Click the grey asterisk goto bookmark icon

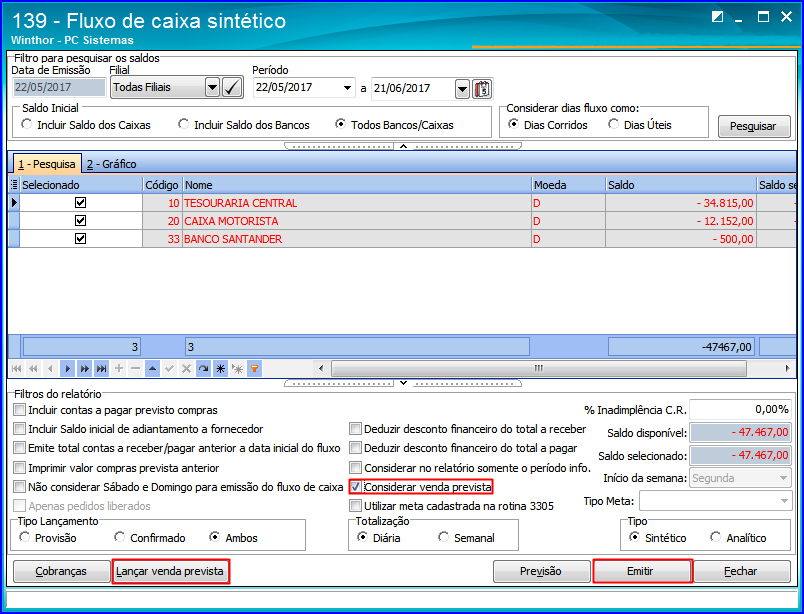coord(237,368)
